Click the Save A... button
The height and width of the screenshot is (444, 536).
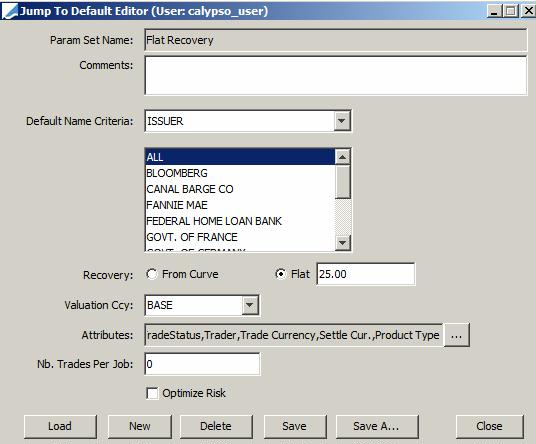click(x=377, y=426)
